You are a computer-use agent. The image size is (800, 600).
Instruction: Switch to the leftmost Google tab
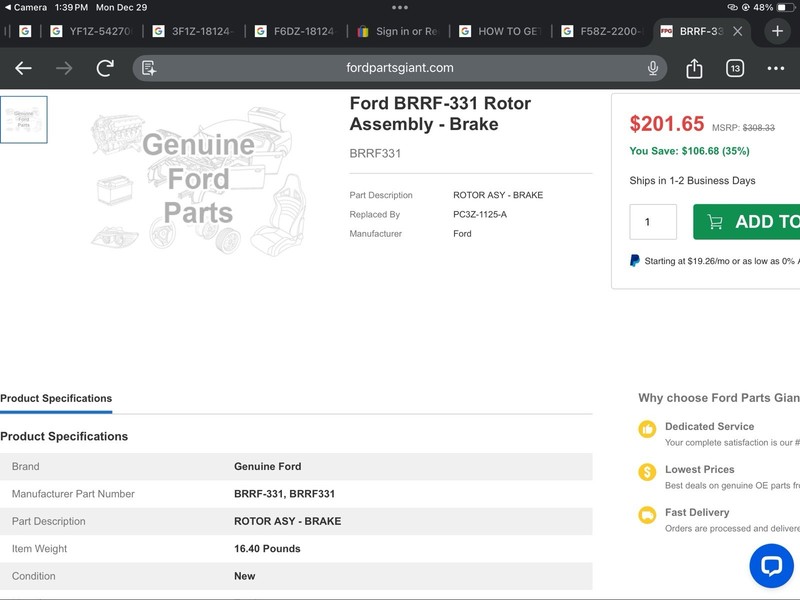click(24, 31)
